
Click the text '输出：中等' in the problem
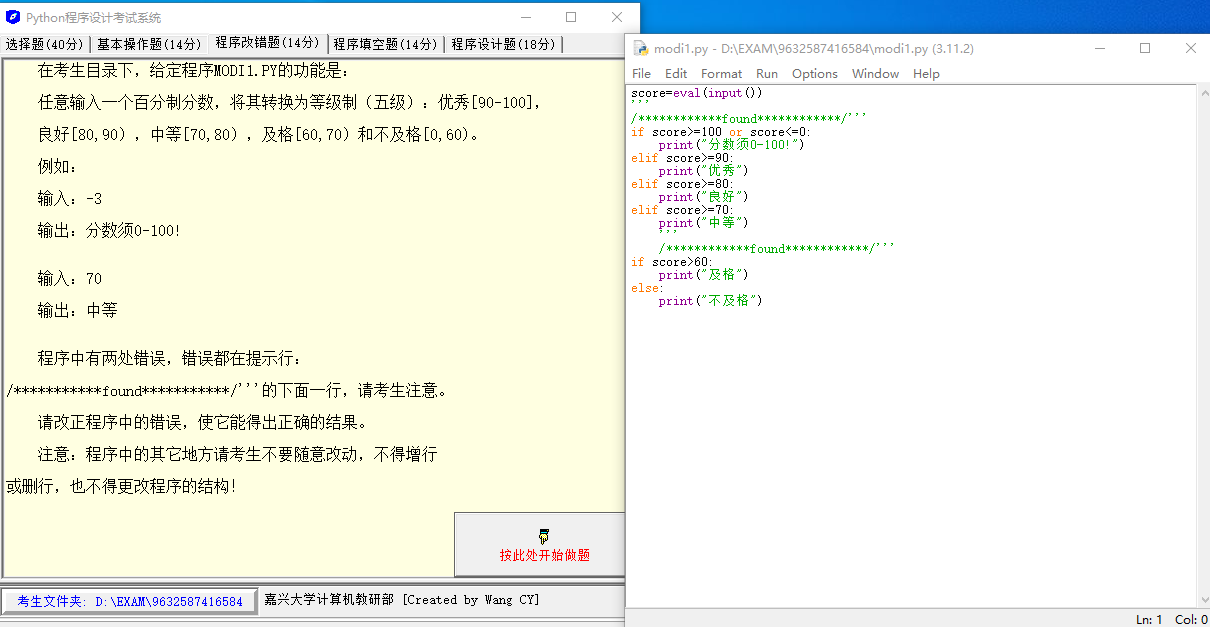coord(77,311)
